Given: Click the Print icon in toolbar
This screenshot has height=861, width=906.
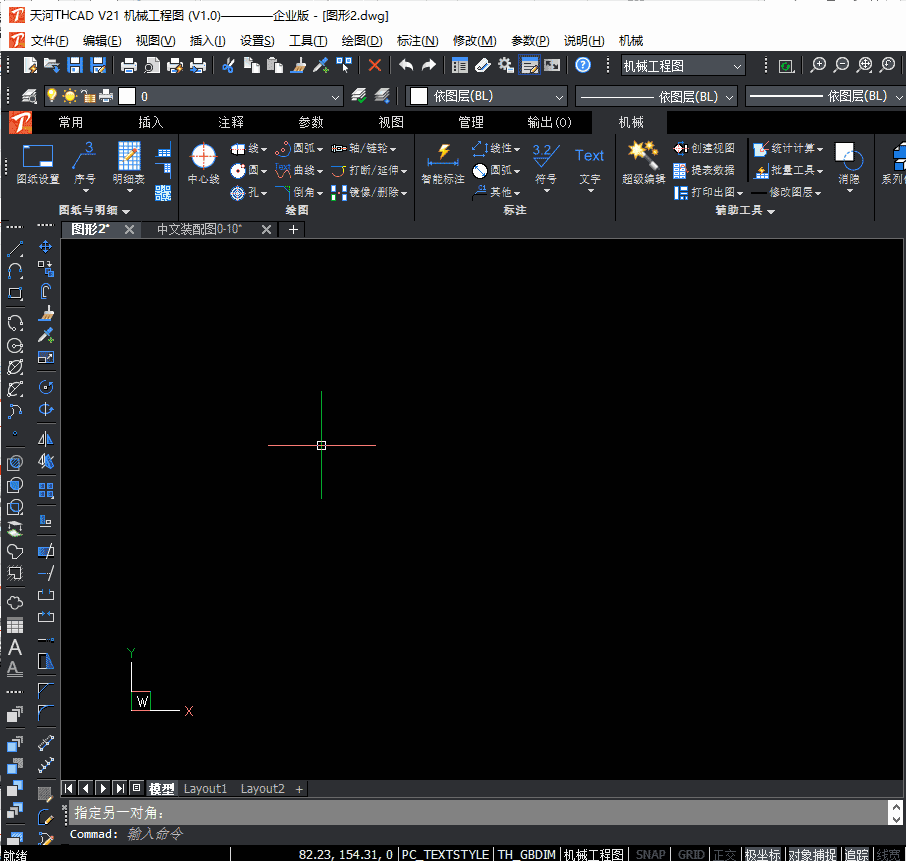Looking at the screenshot, I should point(128,65).
